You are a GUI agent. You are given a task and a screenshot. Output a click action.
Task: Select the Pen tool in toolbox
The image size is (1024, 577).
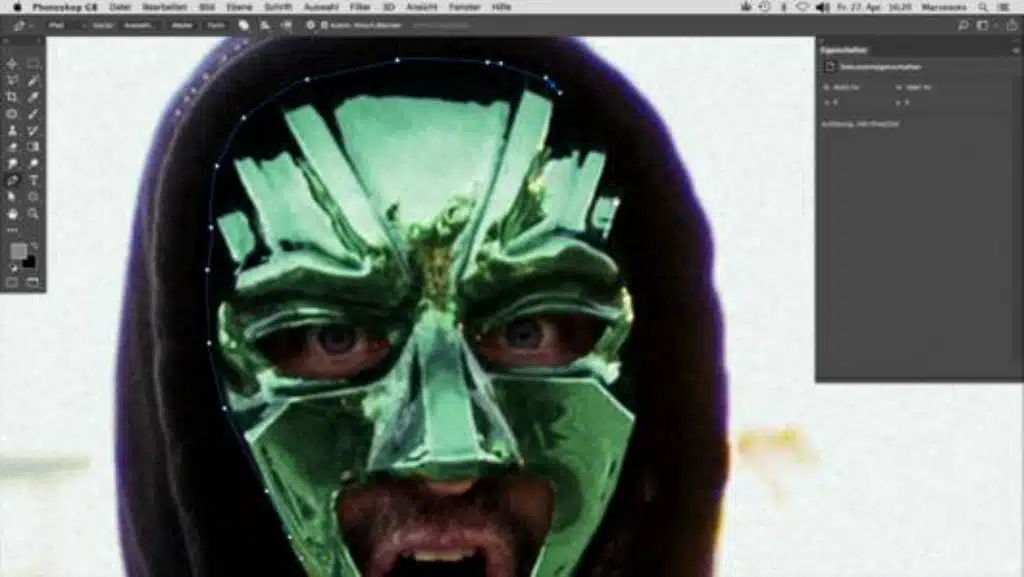point(12,180)
